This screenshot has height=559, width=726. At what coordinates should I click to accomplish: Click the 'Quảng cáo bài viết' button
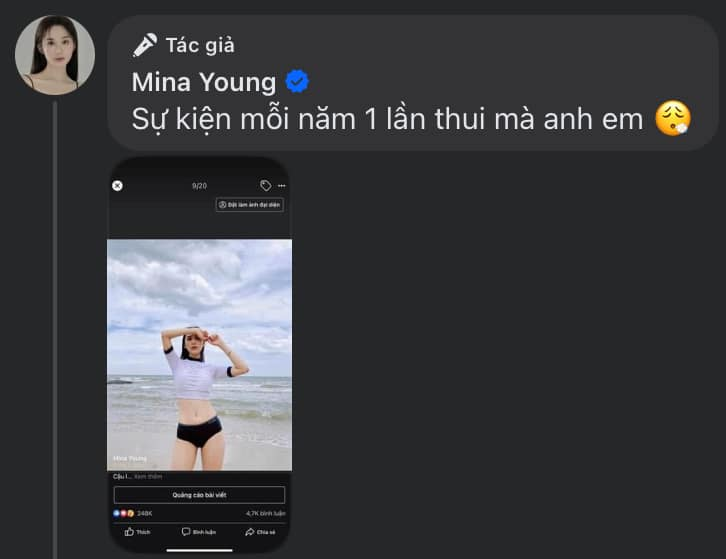(x=199, y=494)
